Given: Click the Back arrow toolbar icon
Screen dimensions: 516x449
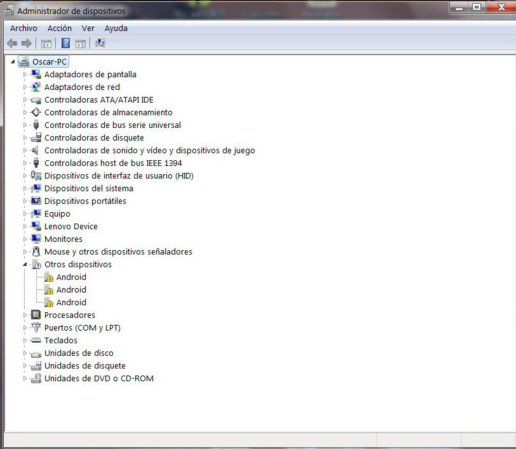Looking at the screenshot, I should click(12, 43).
